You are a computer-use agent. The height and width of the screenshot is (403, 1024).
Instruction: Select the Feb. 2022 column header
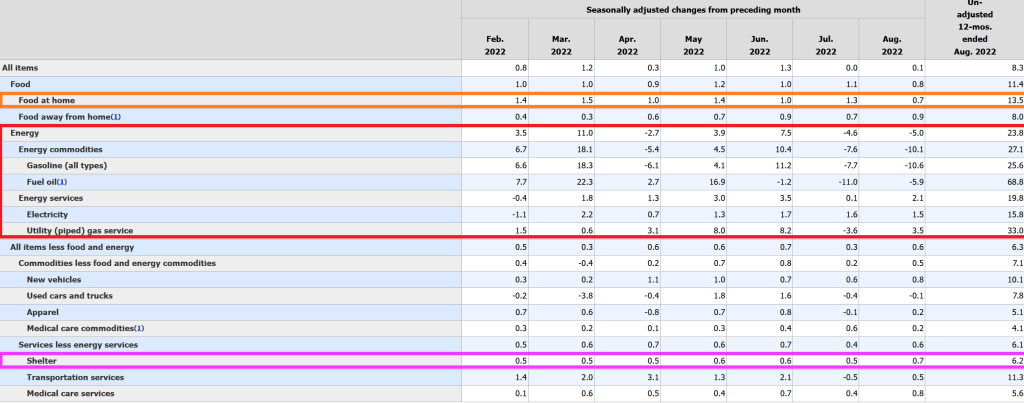point(495,44)
